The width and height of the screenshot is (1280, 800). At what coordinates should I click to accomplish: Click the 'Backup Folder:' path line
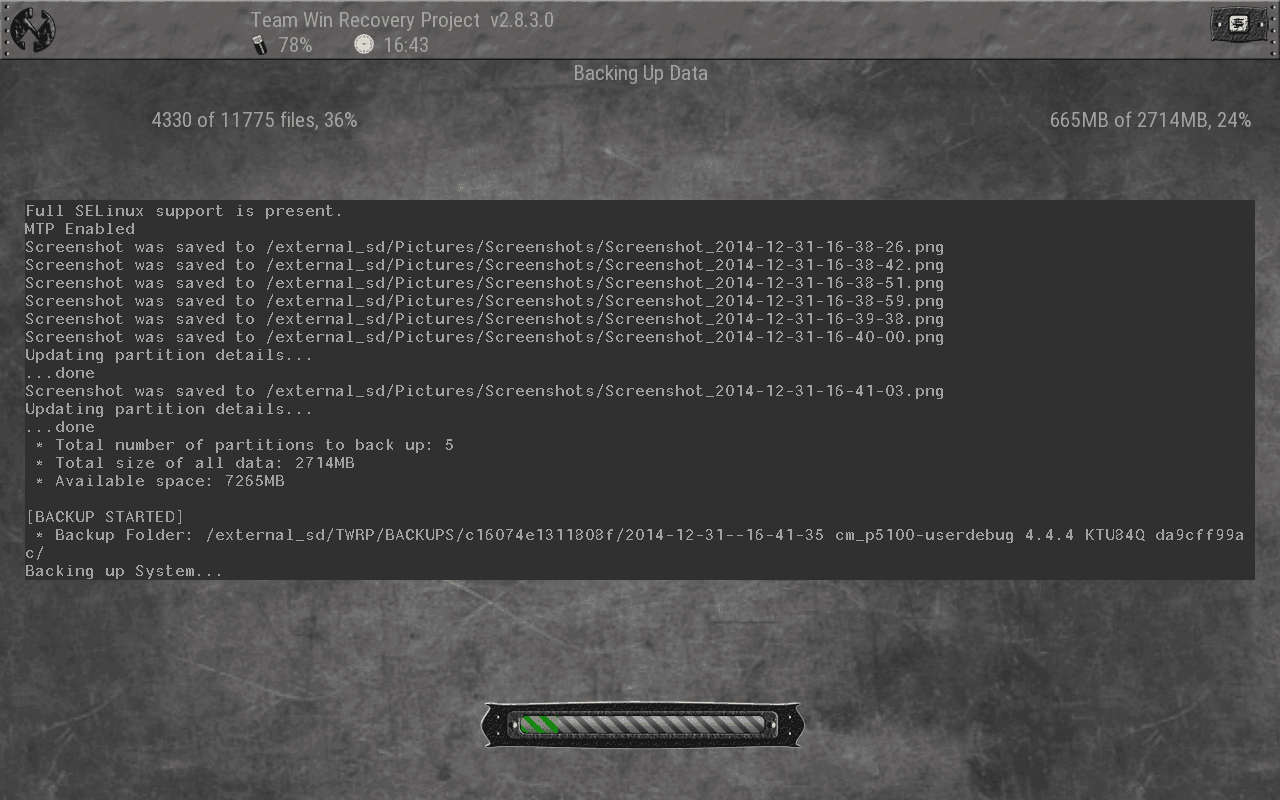pyautogui.click(x=635, y=544)
